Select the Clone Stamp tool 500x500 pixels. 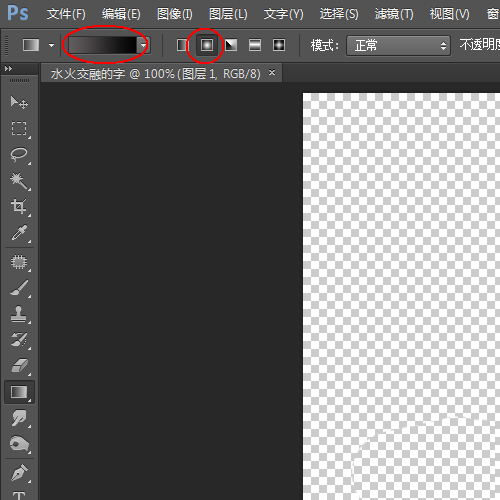[19, 314]
